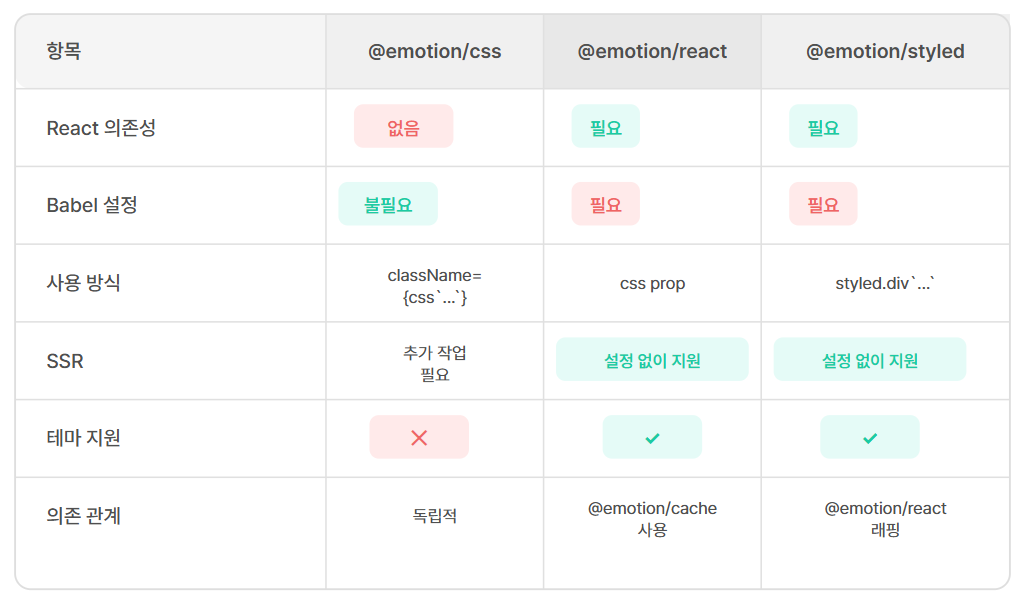Click the @emotion/cache 사용 cell

pos(652,518)
